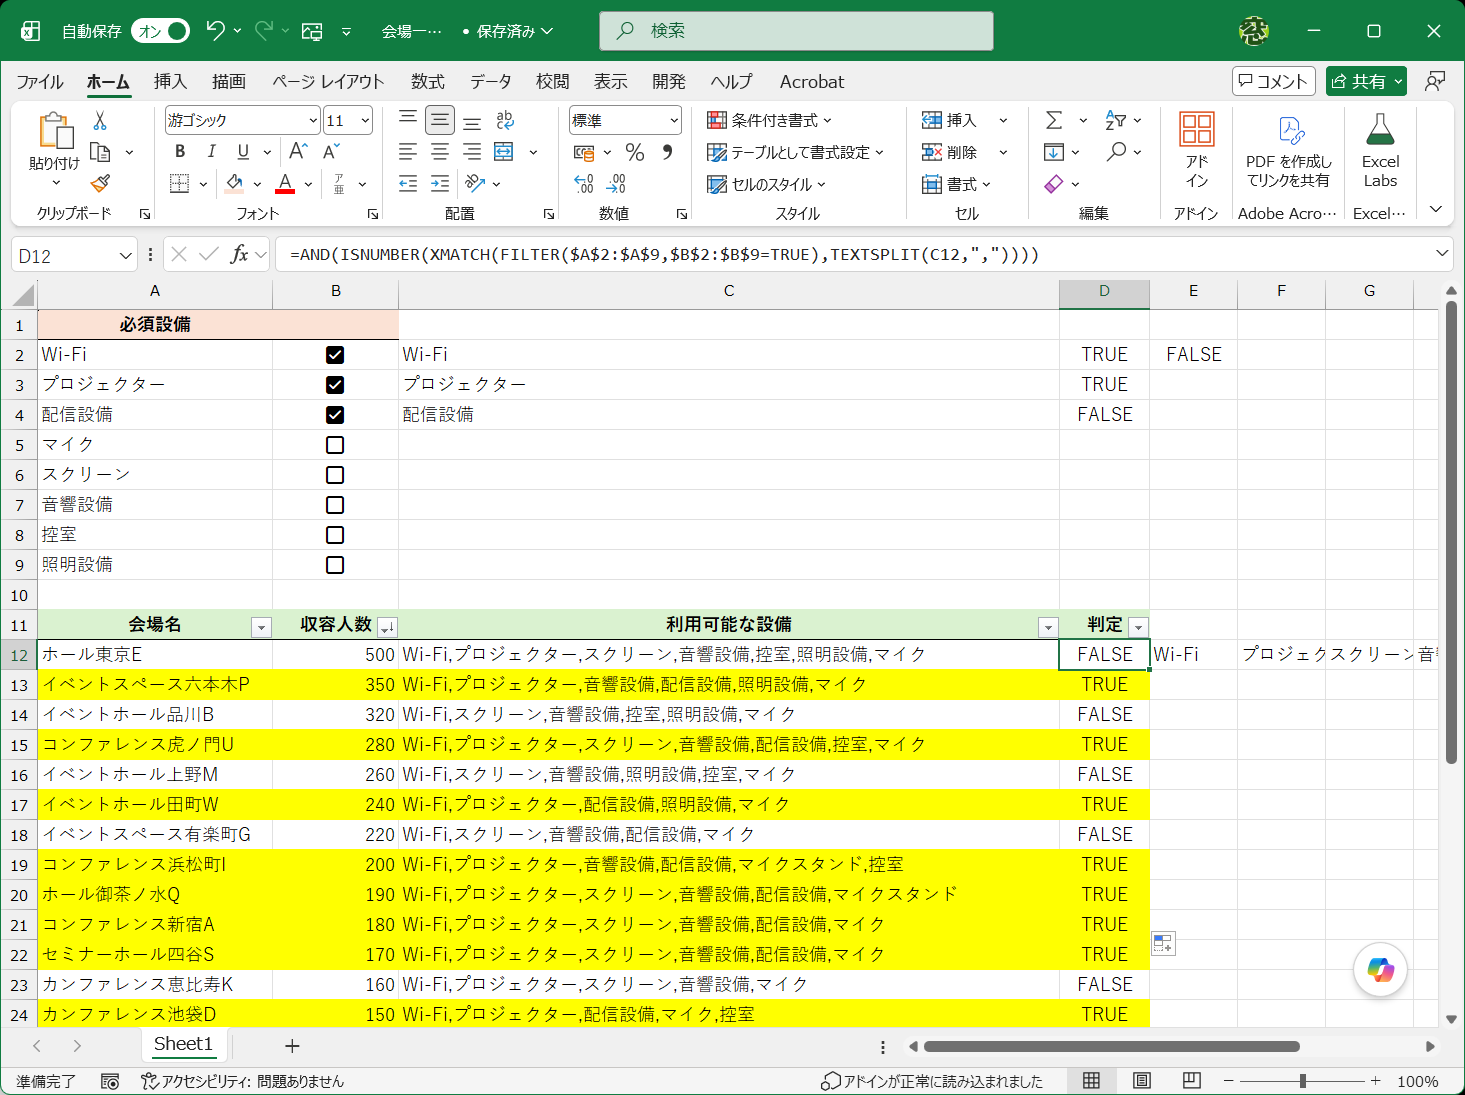The height and width of the screenshot is (1095, 1465).
Task: Open the 数式 ribbon tab
Action: [x=427, y=82]
